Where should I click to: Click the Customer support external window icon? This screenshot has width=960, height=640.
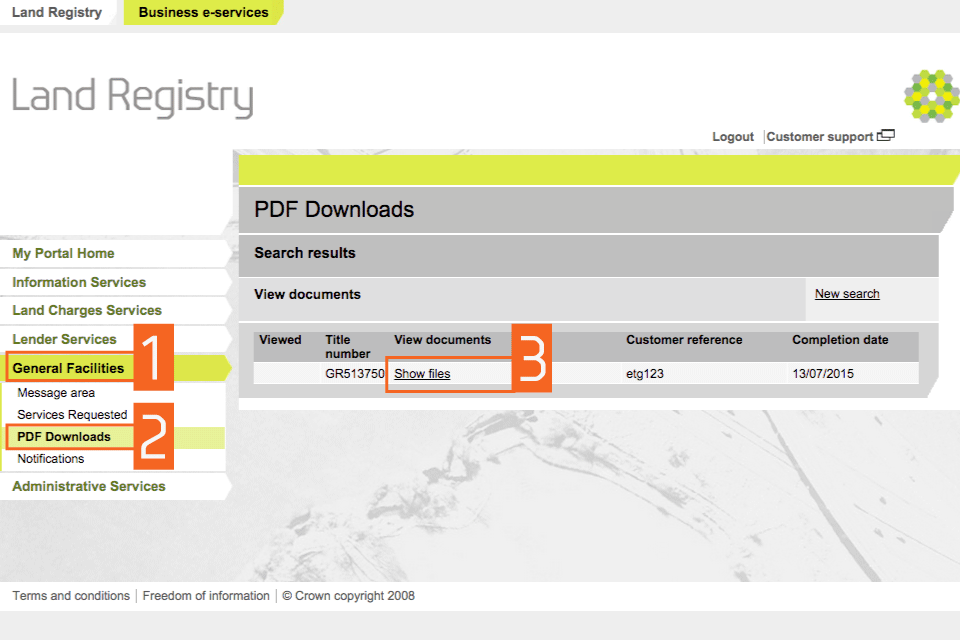pyautogui.click(x=885, y=136)
